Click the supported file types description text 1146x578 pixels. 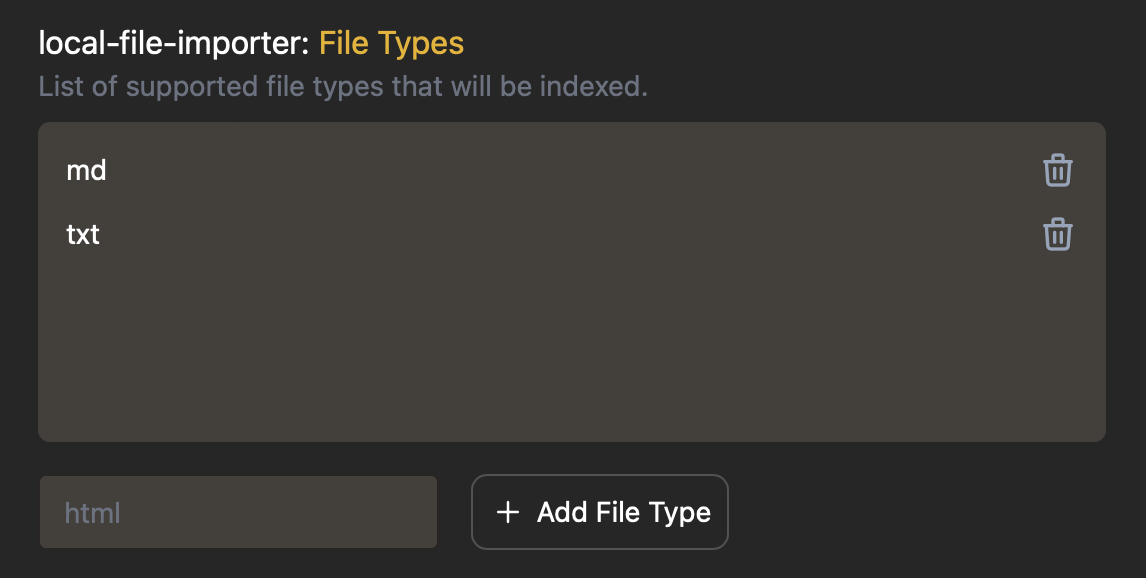coord(342,87)
